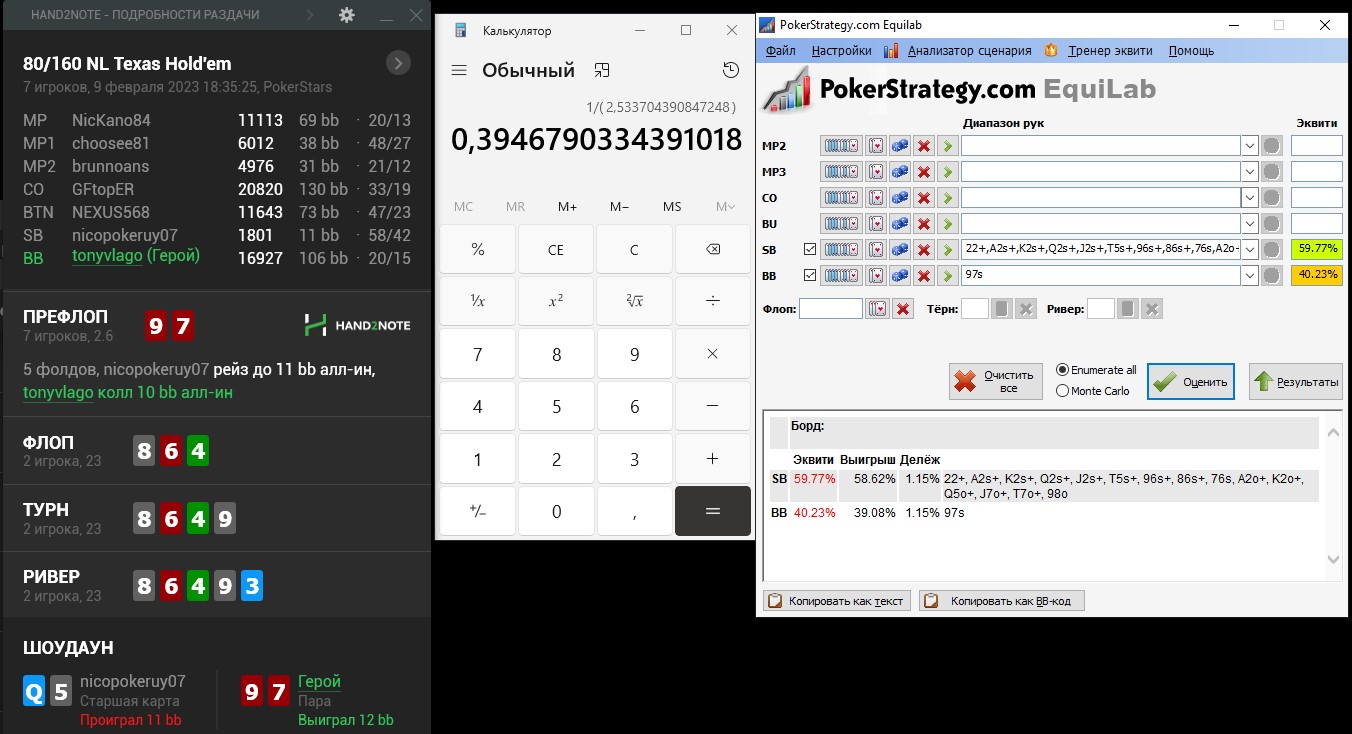Click Результаты button
The height and width of the screenshot is (734, 1352).
pyautogui.click(x=1296, y=381)
